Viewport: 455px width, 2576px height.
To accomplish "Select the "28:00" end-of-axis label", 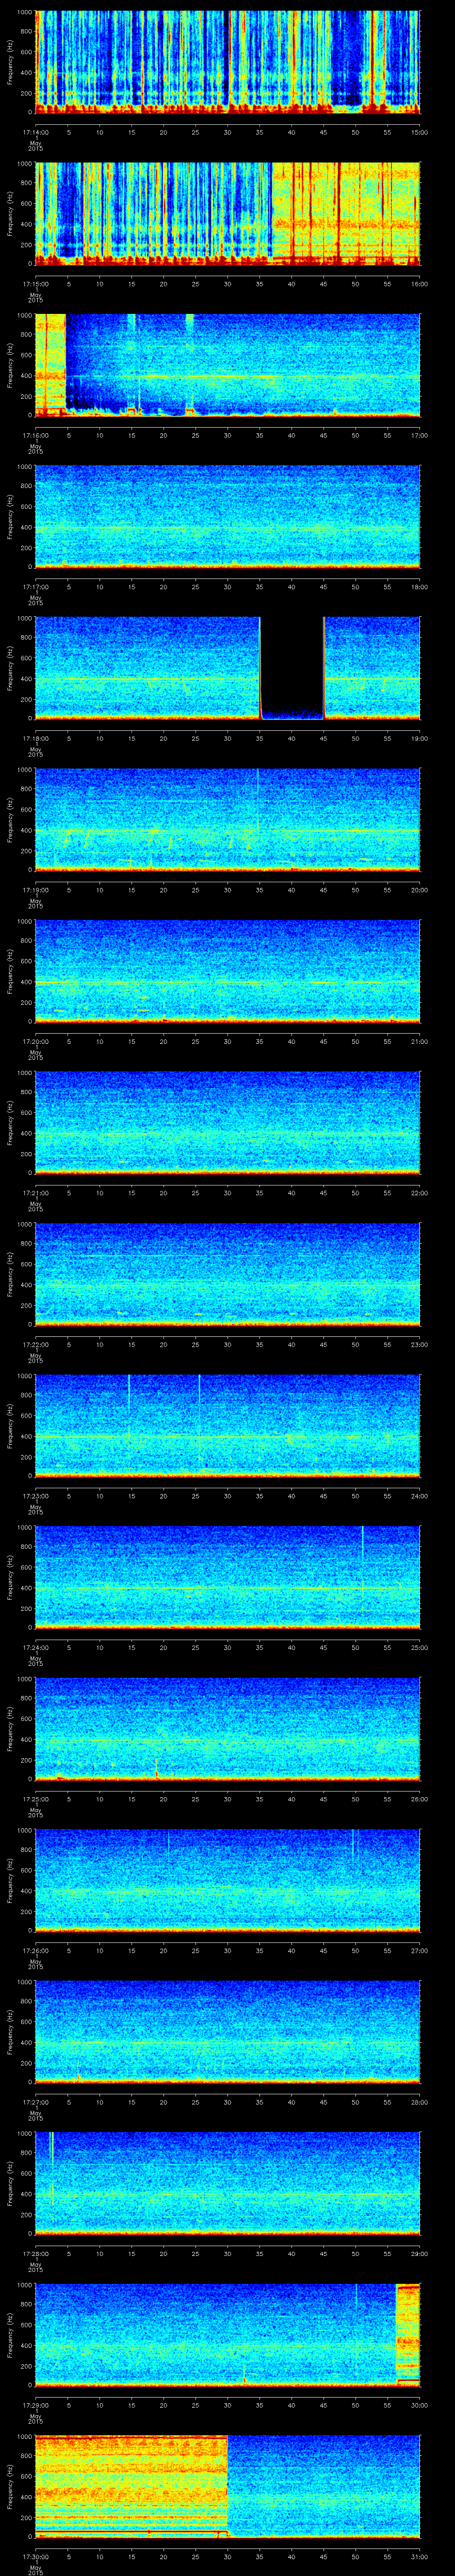I will pos(419,2102).
